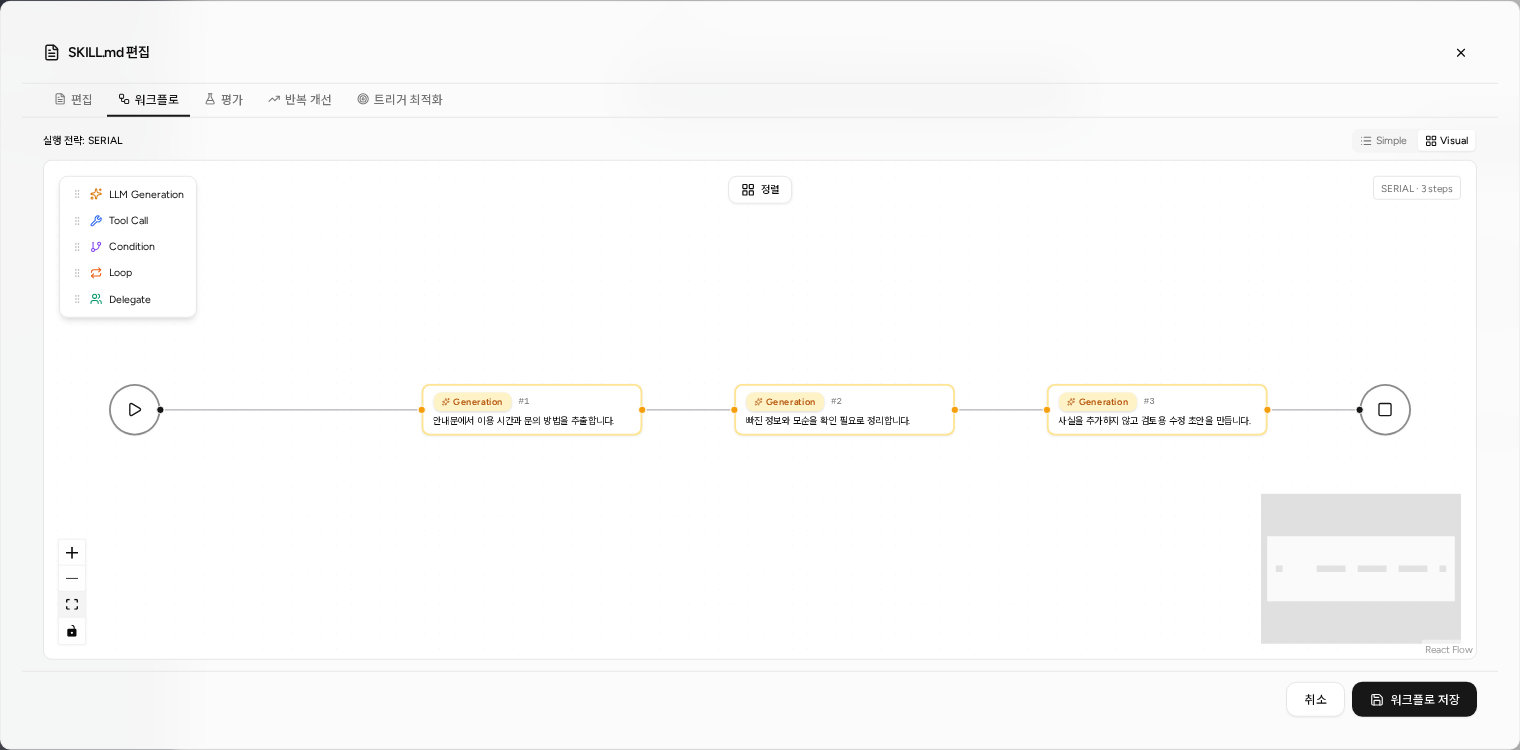Screen dimensions: 1520x750
Task: Click the Generation badge on step #1
Action: coord(472,402)
